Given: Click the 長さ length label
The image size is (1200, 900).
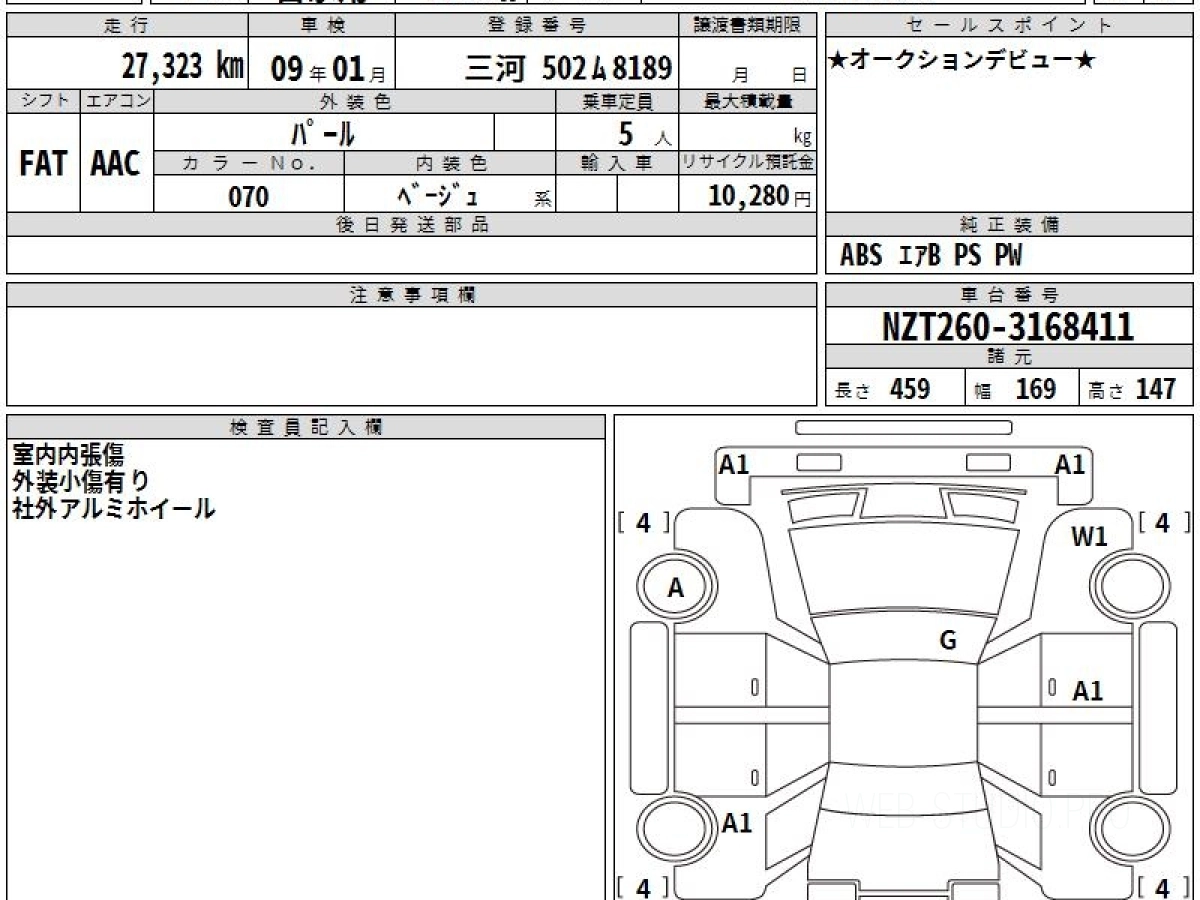Looking at the screenshot, I should click(x=853, y=391).
